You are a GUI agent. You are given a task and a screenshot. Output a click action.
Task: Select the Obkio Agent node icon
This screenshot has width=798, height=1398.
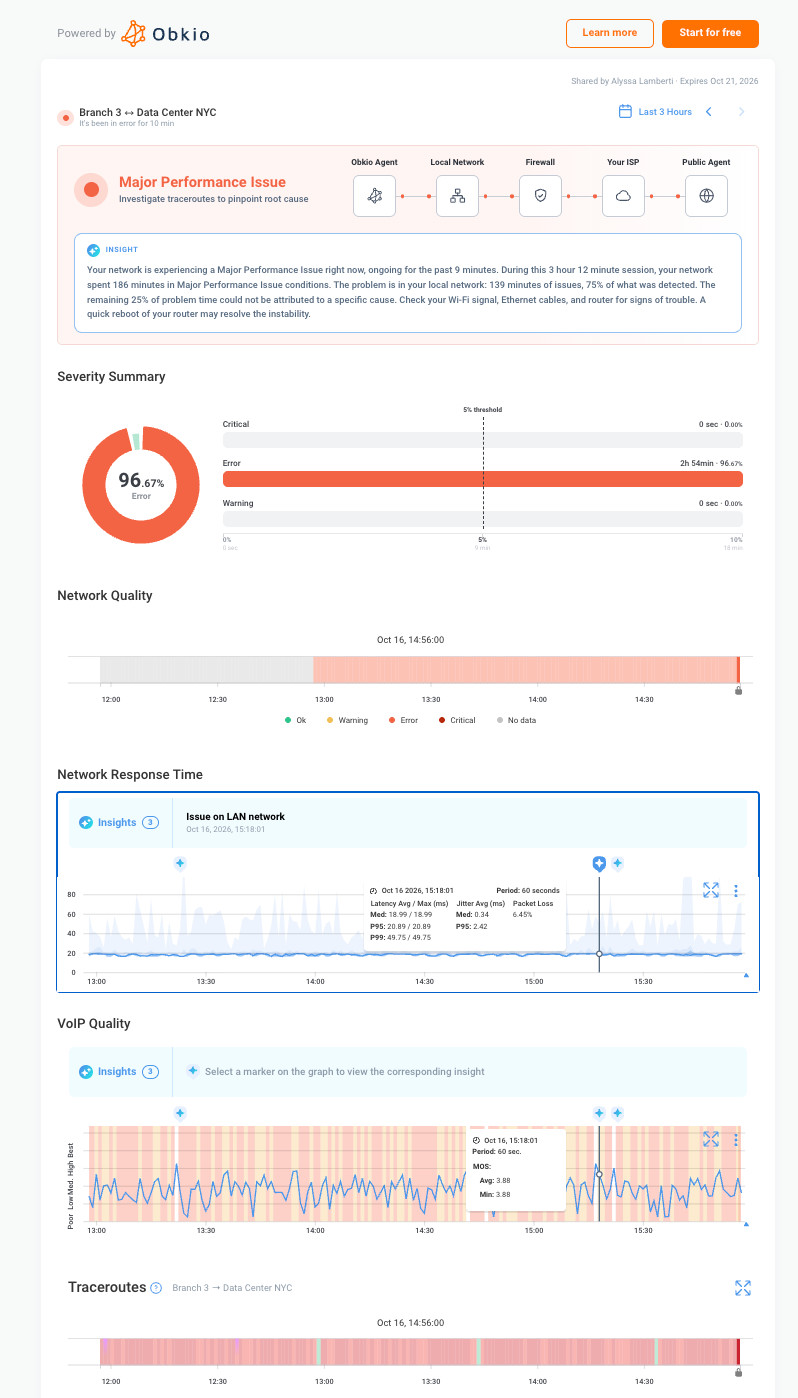(375, 196)
